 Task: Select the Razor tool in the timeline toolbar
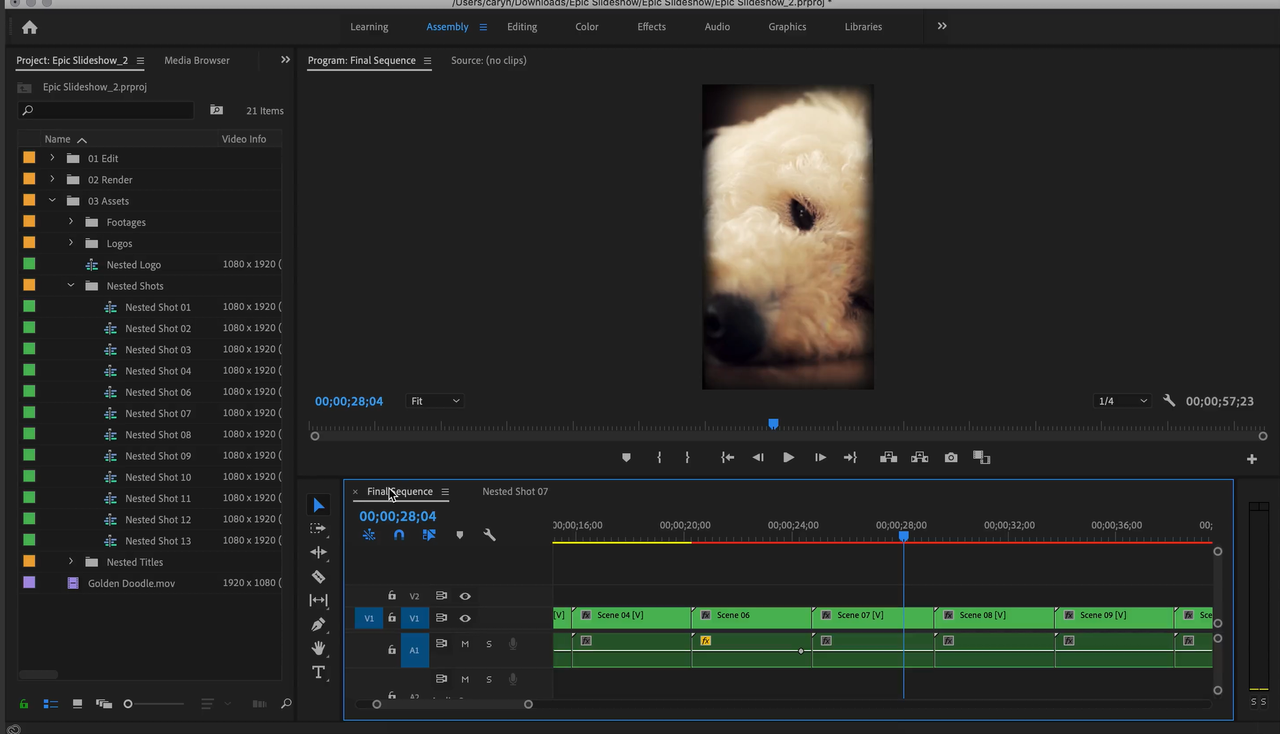(x=319, y=577)
